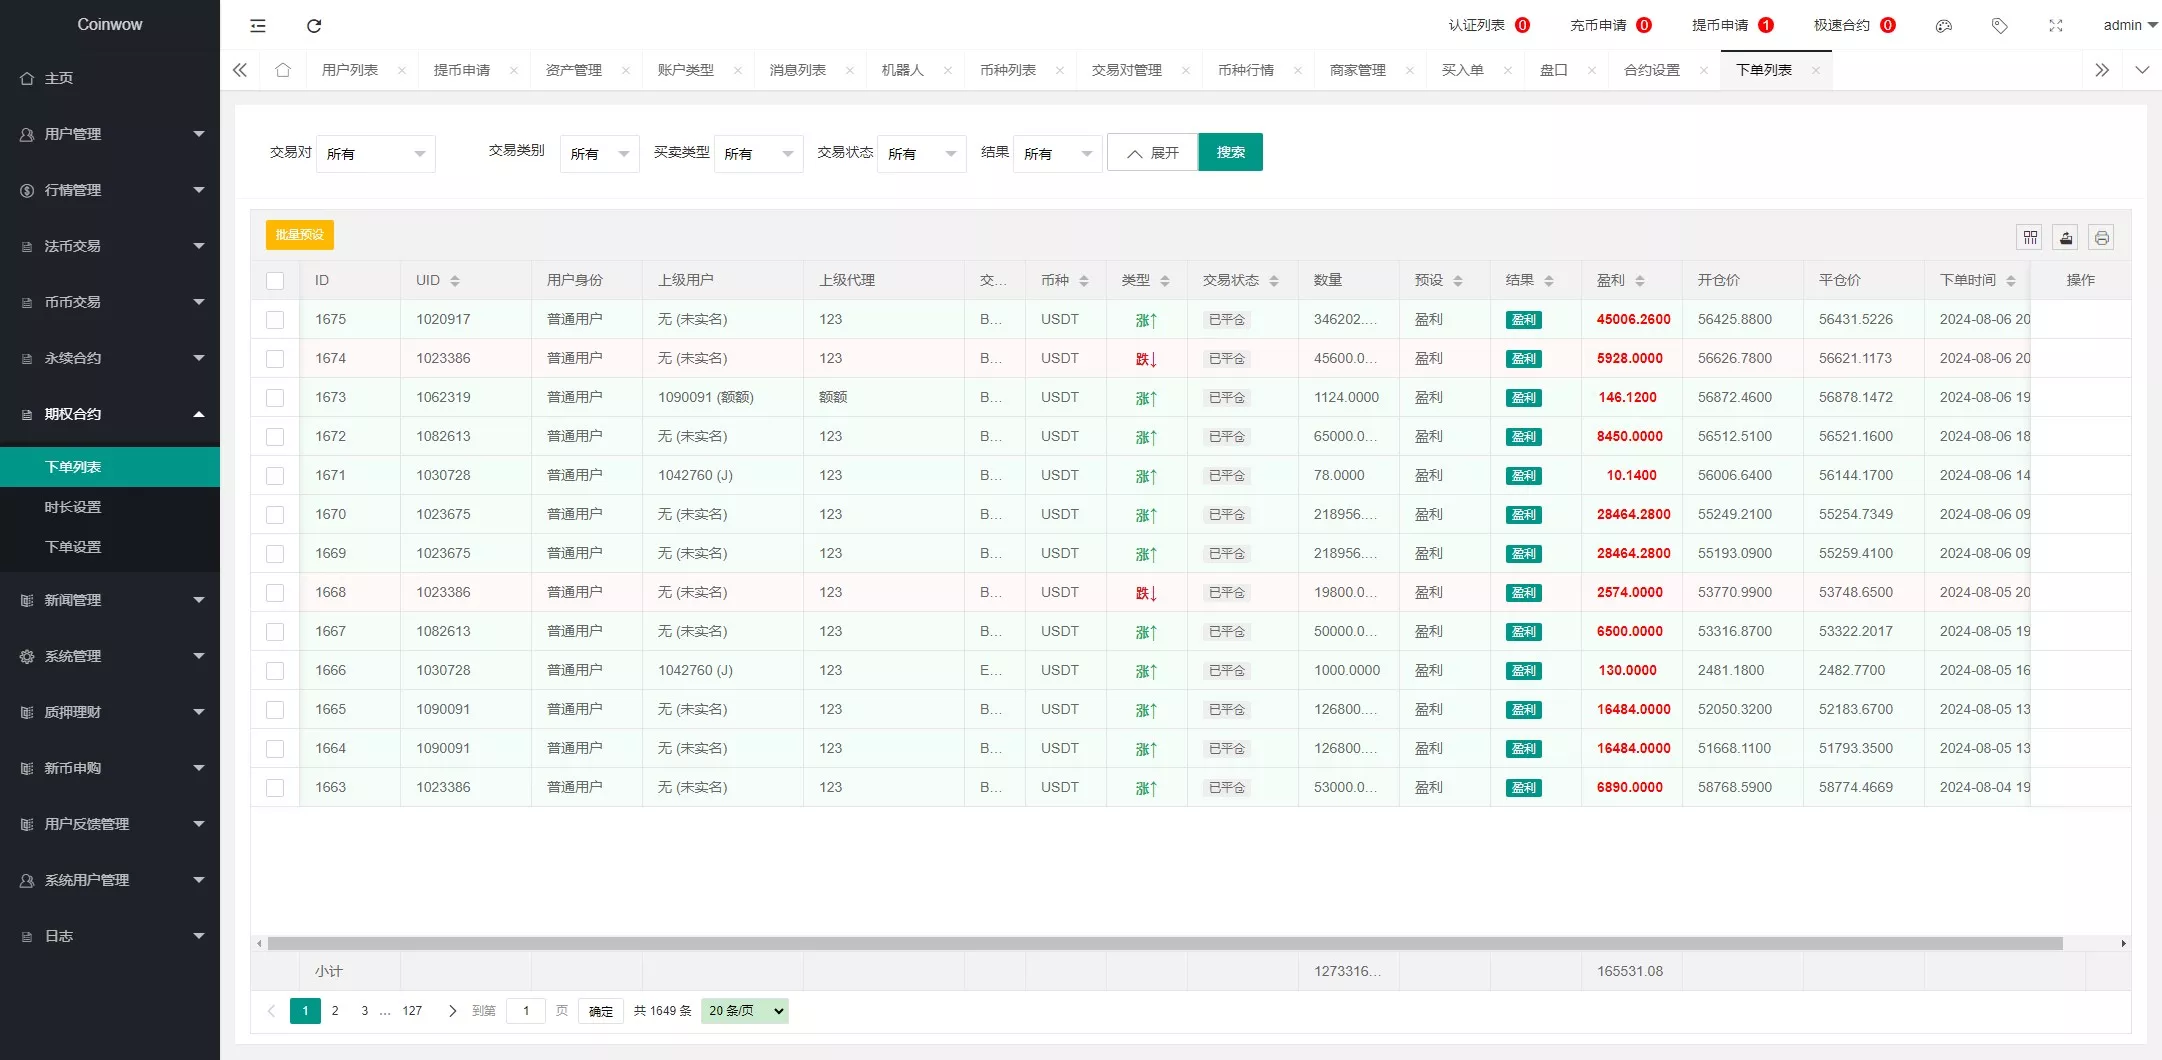Check the select-all checkbox in the header
2162x1060 pixels.
pyautogui.click(x=275, y=281)
